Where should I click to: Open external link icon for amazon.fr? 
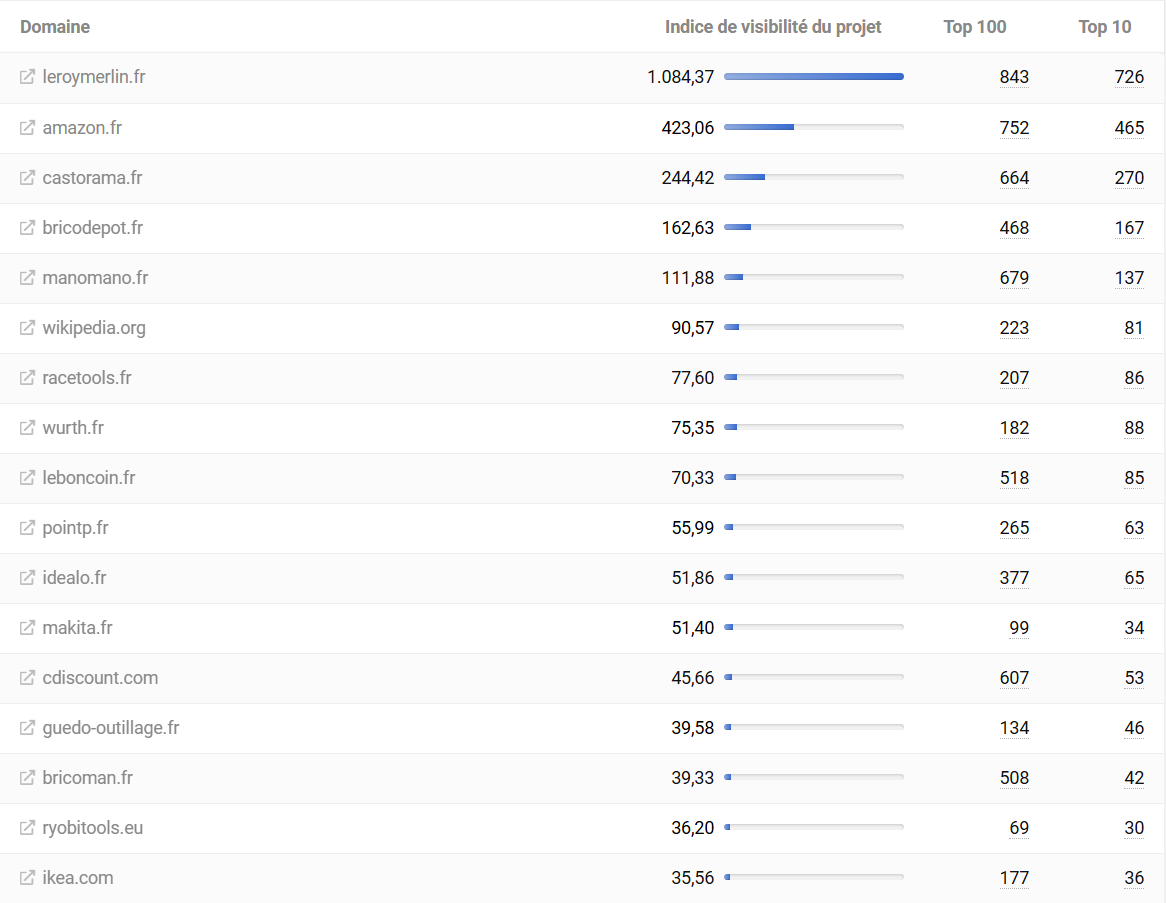pyautogui.click(x=28, y=128)
